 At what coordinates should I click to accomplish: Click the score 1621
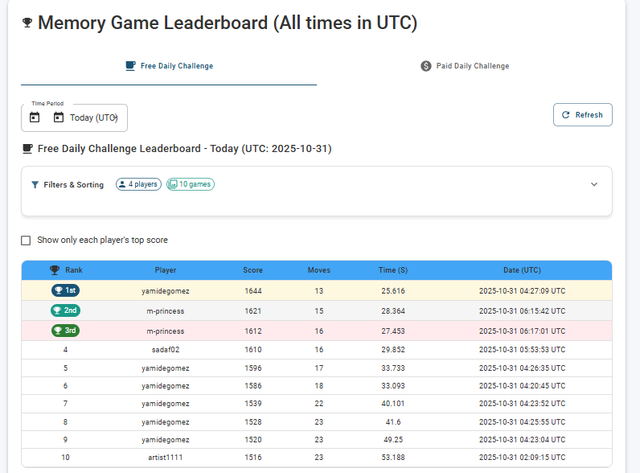pyautogui.click(x=253, y=311)
